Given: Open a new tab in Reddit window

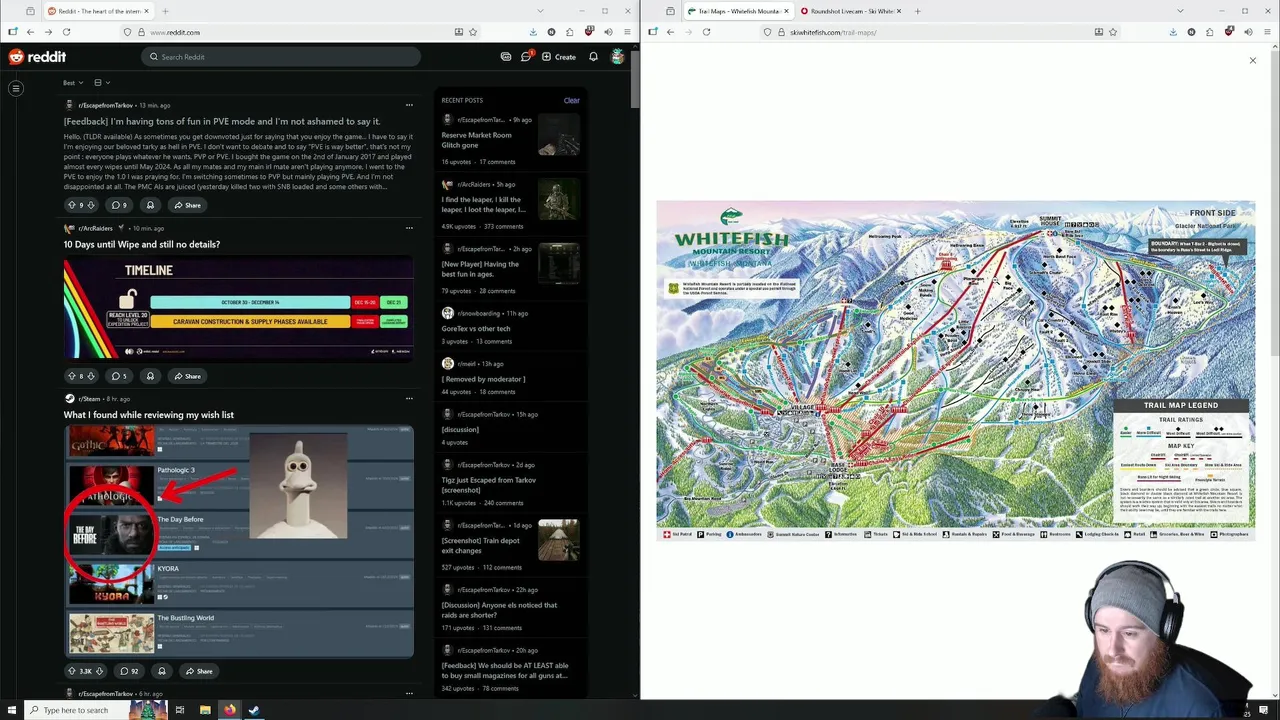Looking at the screenshot, I should pos(166,11).
